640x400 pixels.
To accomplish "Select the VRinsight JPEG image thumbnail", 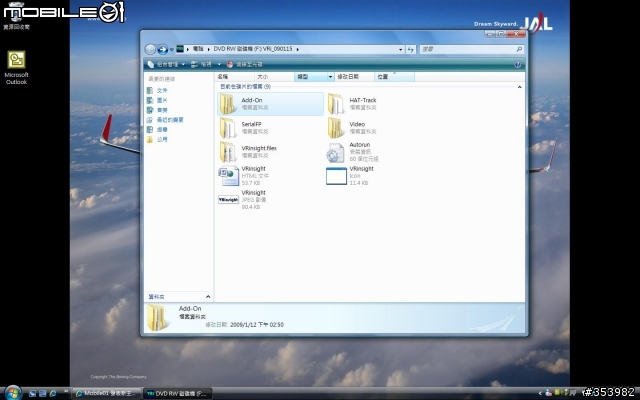I will (229, 200).
